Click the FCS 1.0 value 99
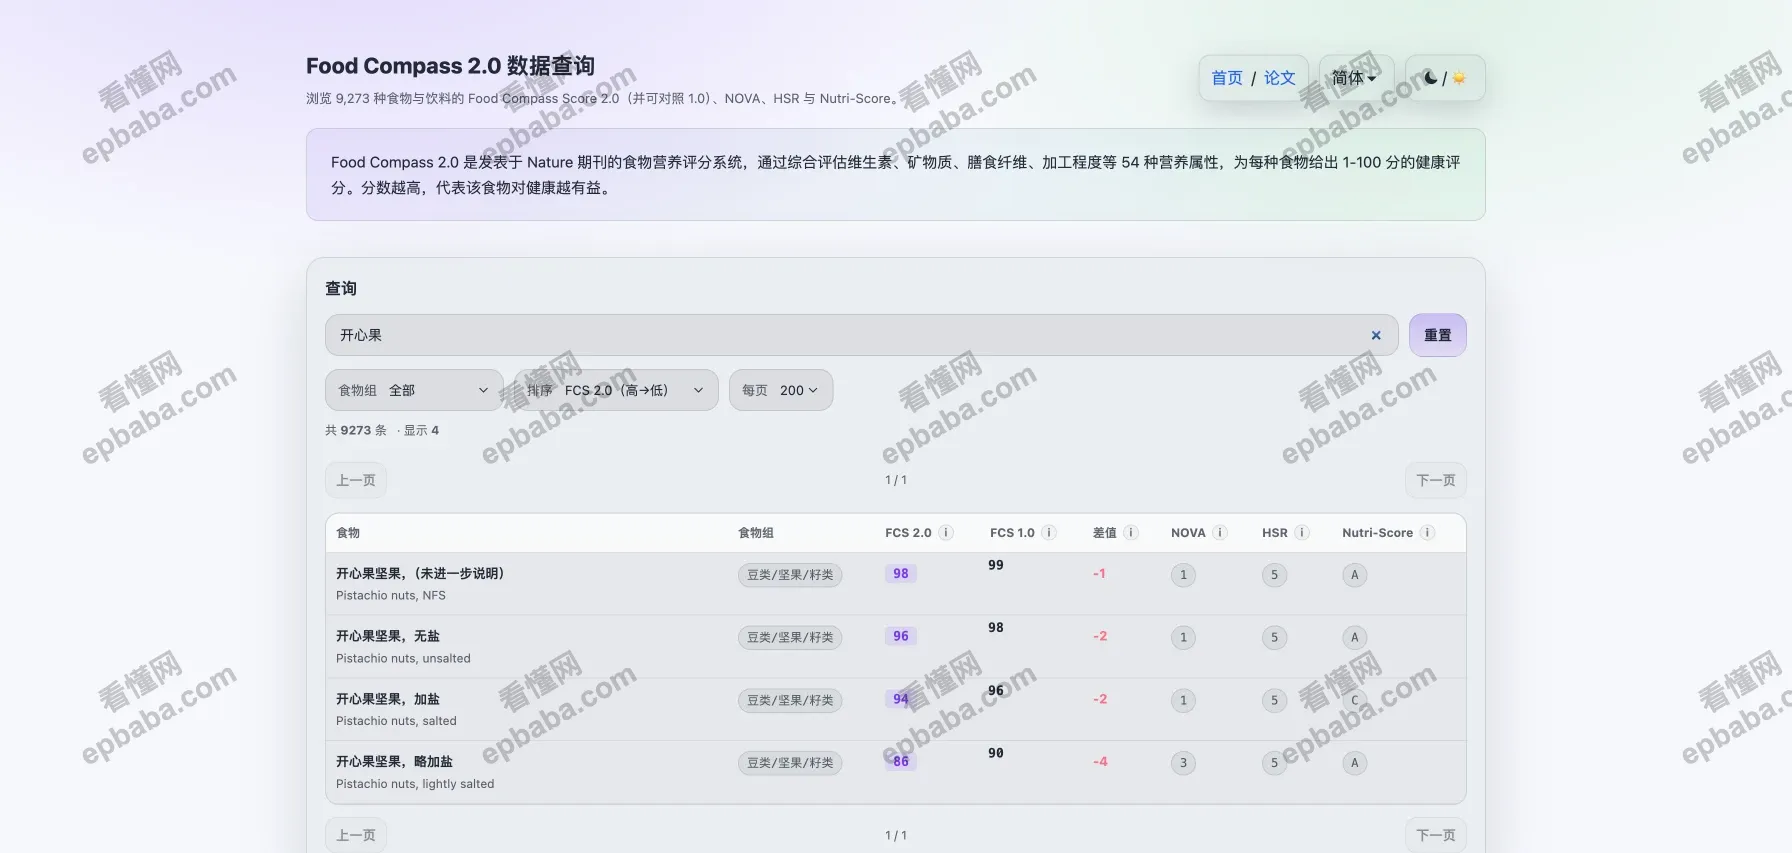This screenshot has height=853, width=1792. [996, 565]
